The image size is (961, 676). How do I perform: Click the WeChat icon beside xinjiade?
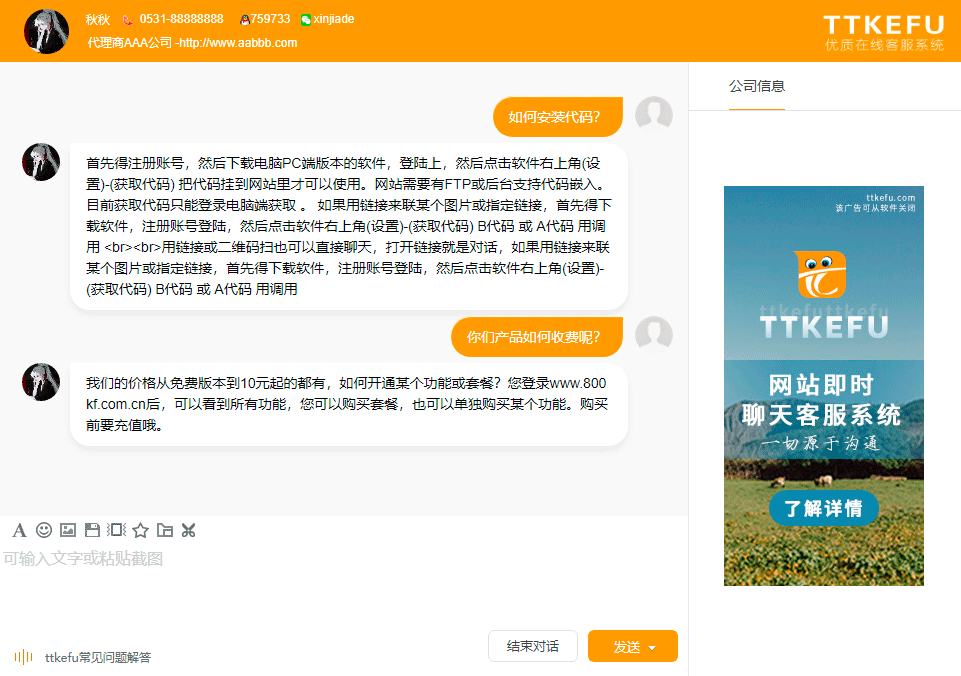click(306, 20)
